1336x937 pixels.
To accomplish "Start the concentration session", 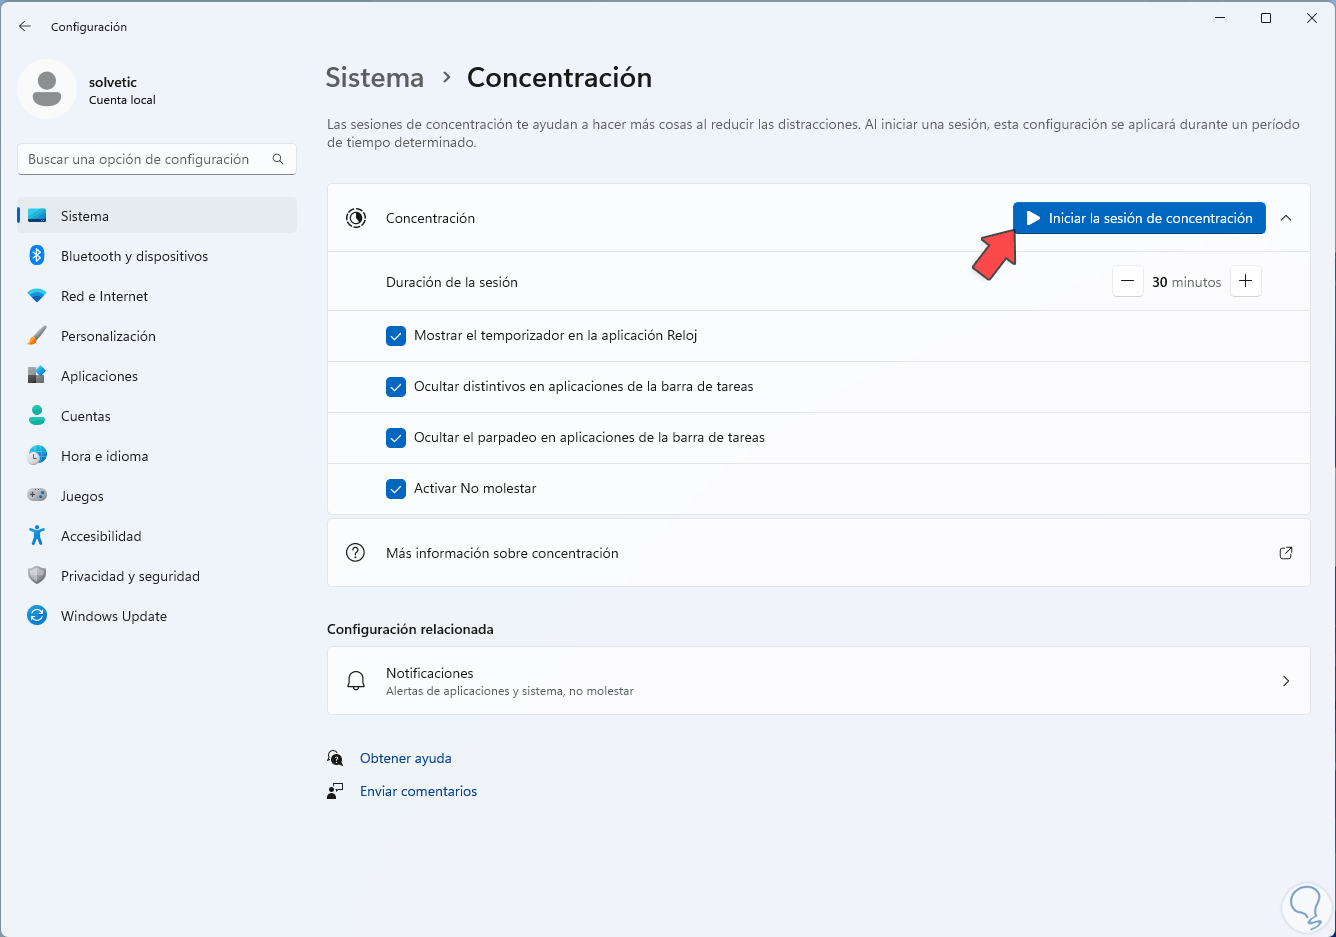I will [x=1139, y=218].
